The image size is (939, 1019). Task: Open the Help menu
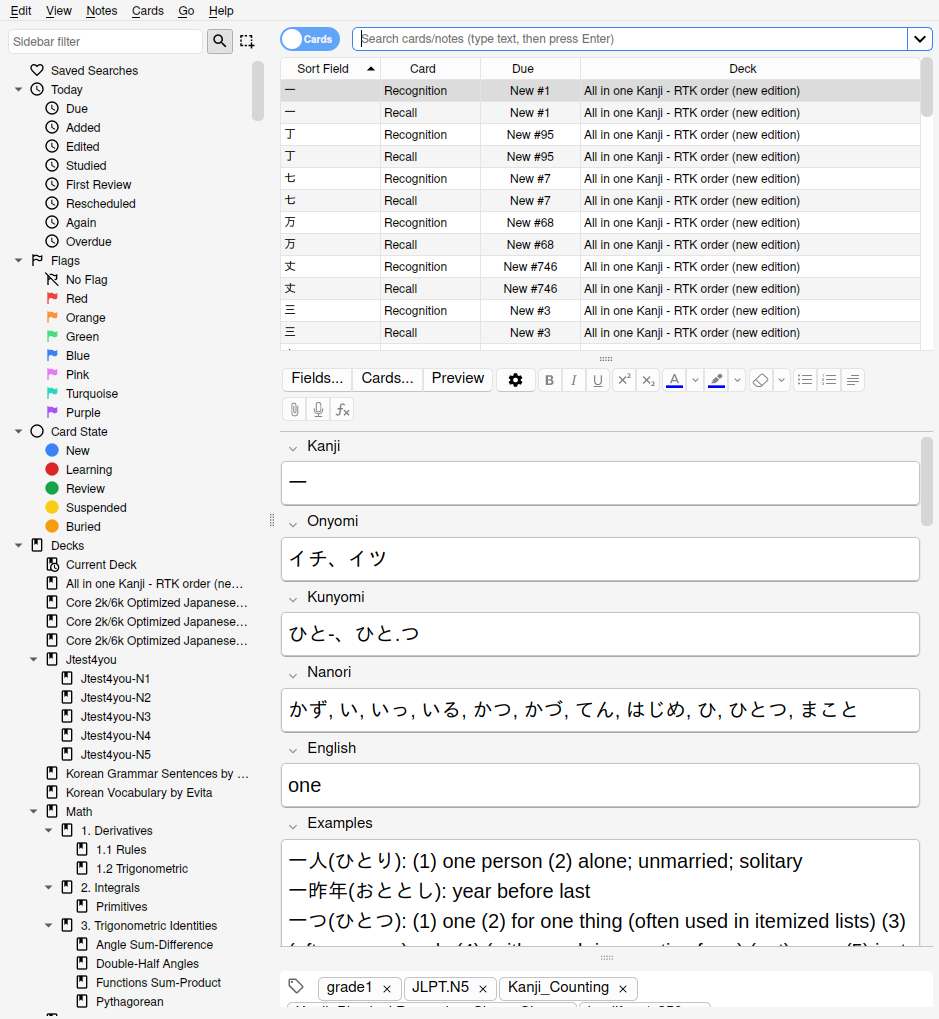[221, 11]
